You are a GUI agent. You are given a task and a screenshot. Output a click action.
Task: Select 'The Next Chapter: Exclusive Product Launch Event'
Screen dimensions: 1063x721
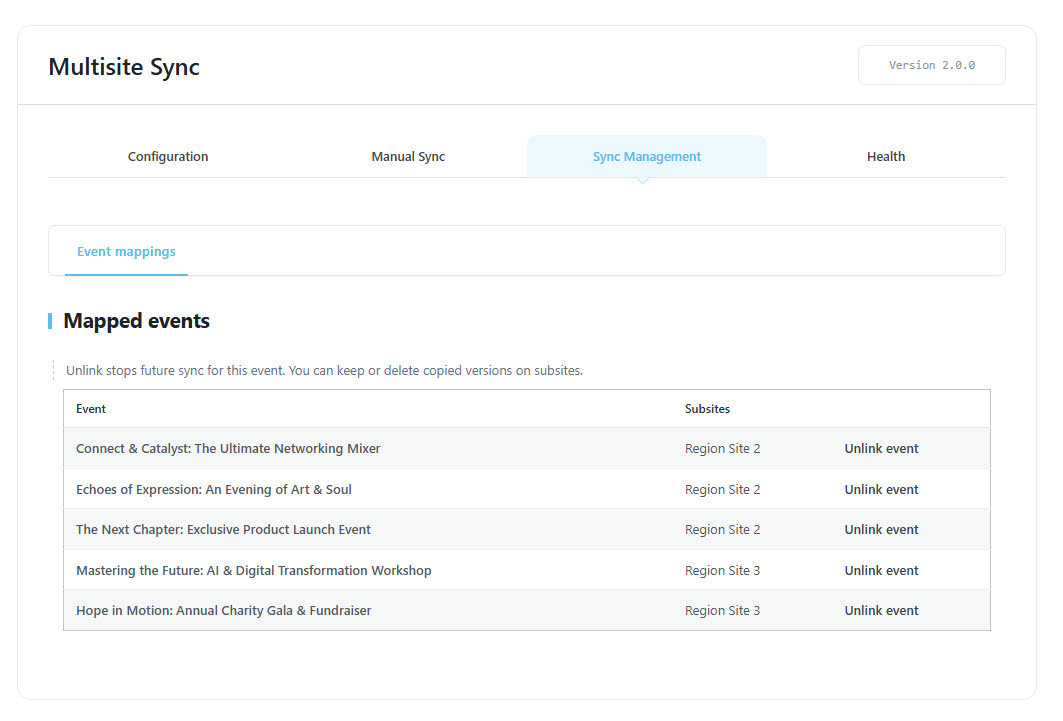pyautogui.click(x=223, y=529)
